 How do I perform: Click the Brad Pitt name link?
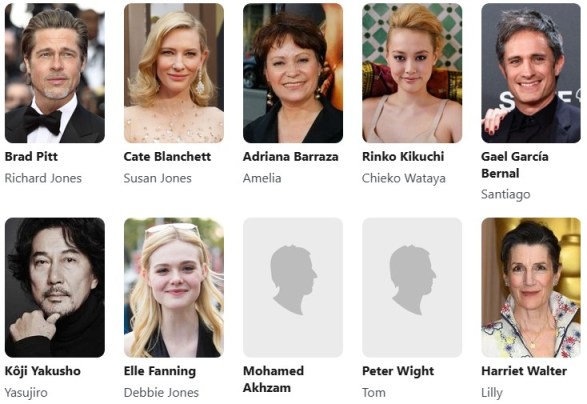tap(31, 157)
